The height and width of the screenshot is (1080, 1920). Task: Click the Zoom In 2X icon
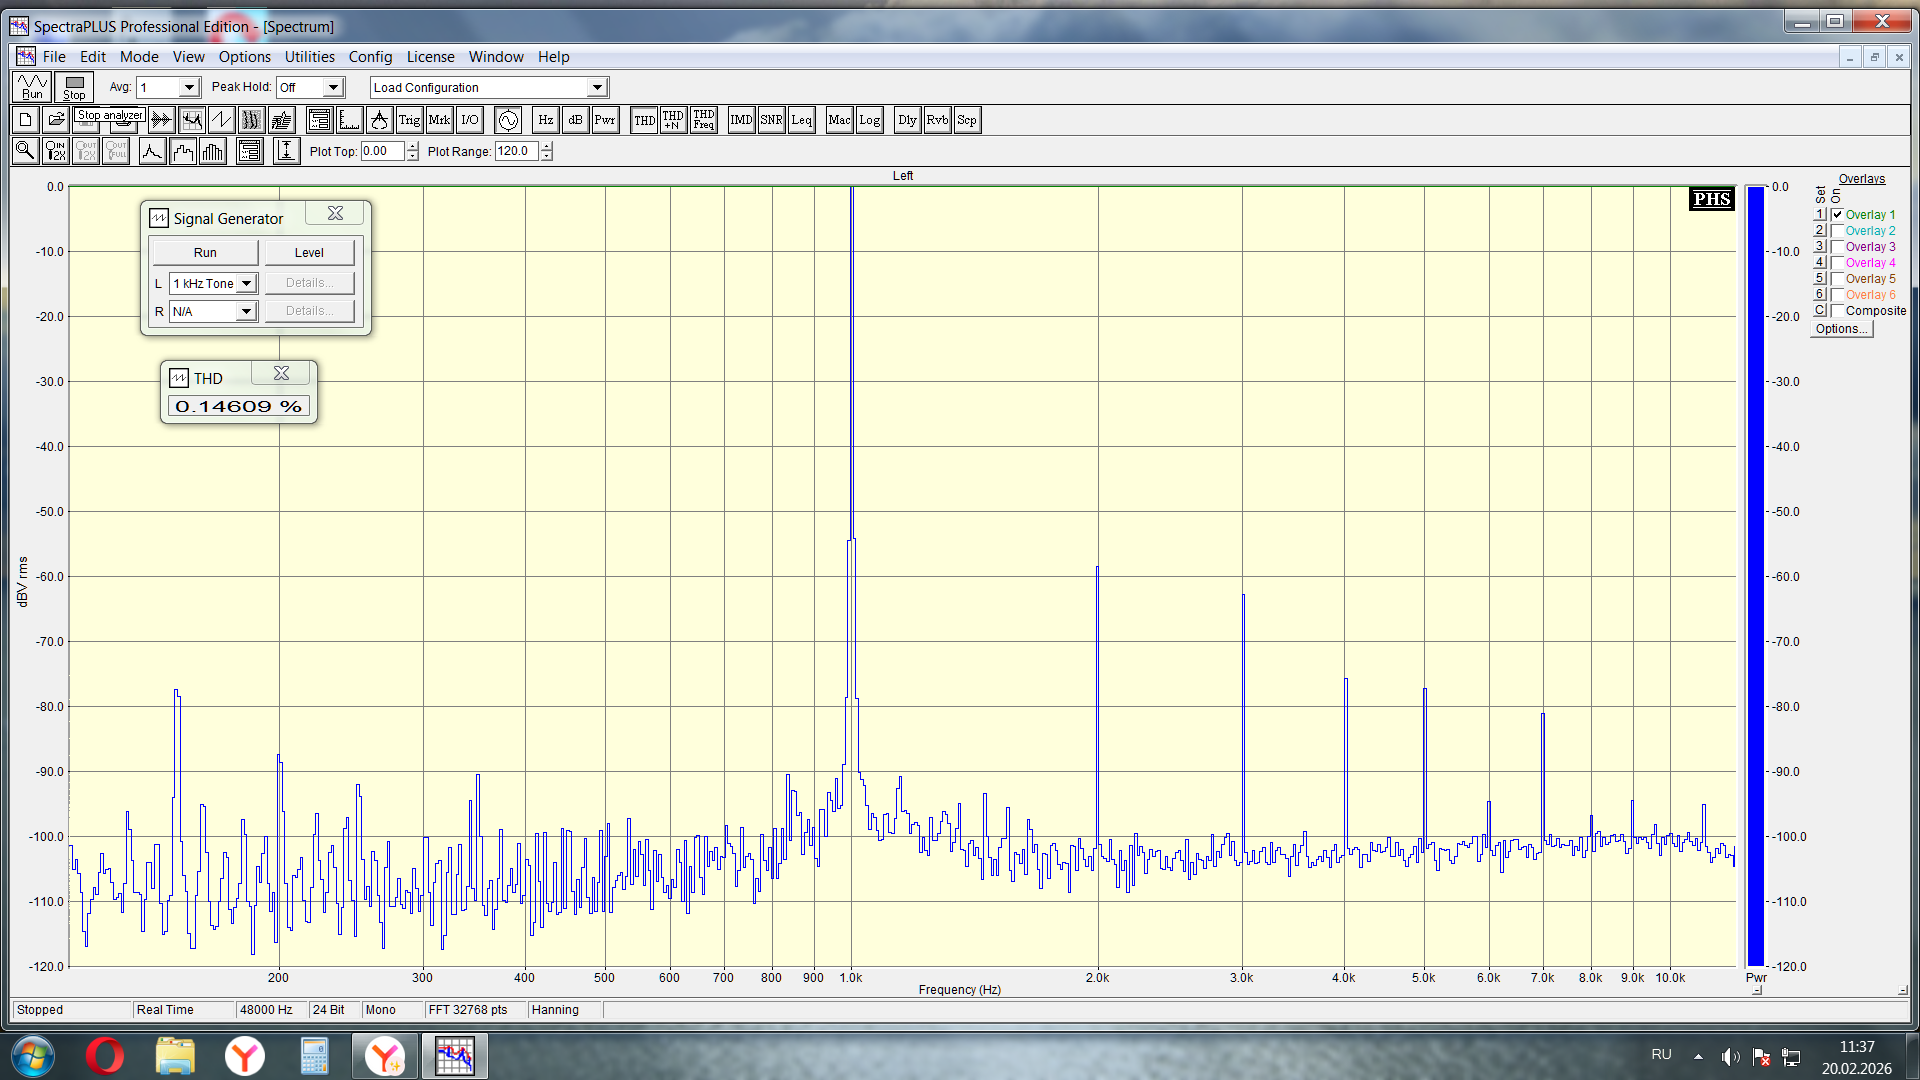pyautogui.click(x=55, y=151)
